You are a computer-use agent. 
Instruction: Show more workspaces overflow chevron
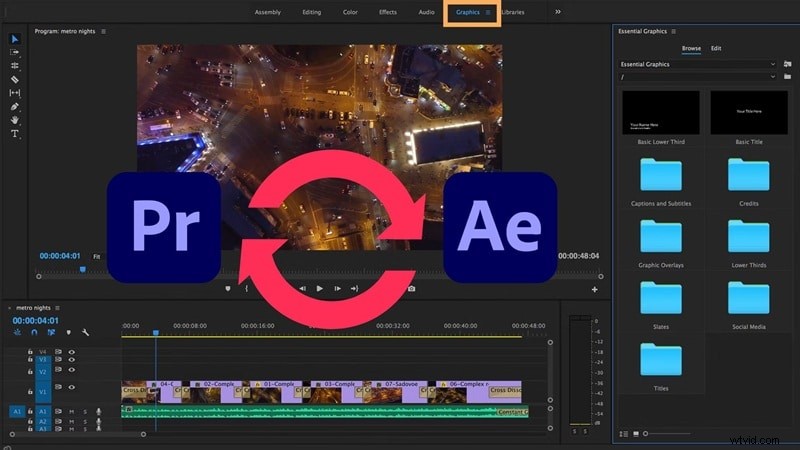point(558,12)
